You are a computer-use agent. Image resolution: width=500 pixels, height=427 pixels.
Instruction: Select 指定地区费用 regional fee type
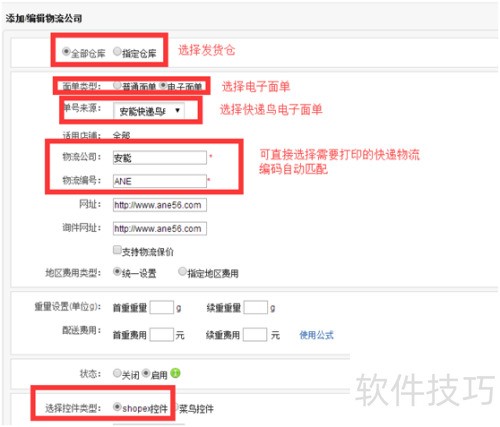[x=182, y=272]
